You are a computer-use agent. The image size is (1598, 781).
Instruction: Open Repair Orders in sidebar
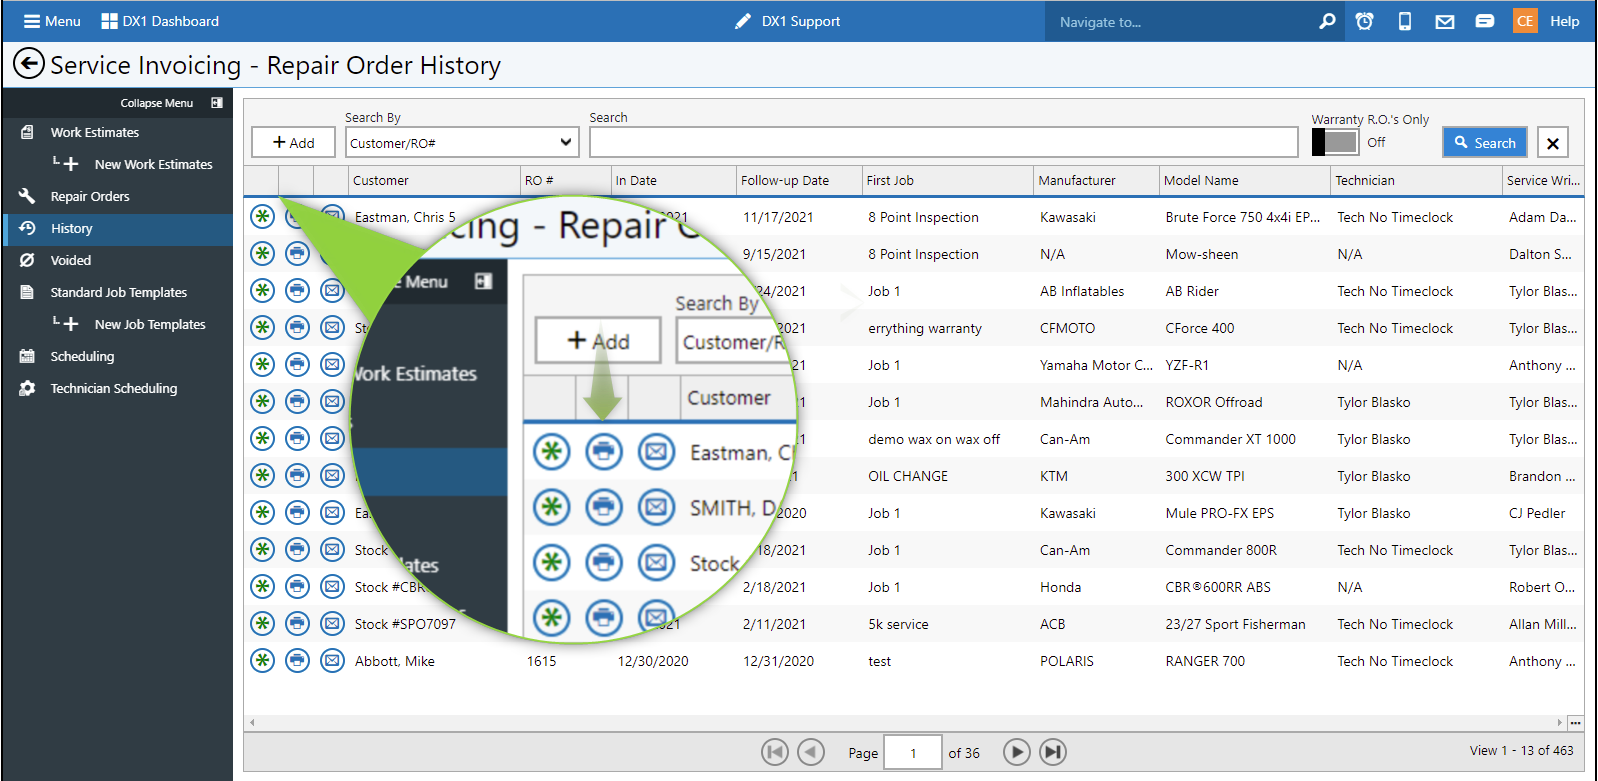tap(90, 196)
